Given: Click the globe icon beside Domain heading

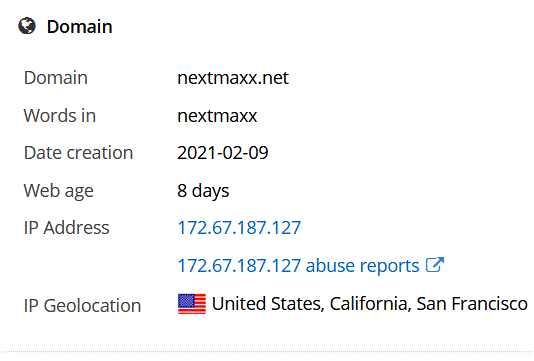Looking at the screenshot, I should pos(27,26).
